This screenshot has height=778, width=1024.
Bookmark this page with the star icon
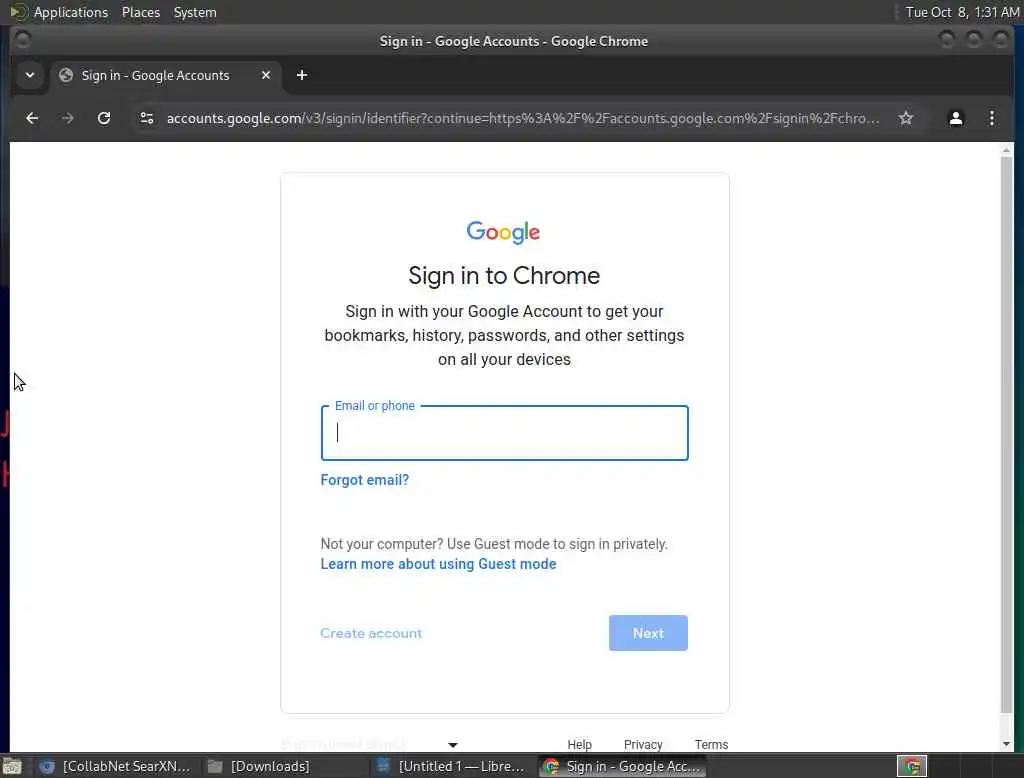pyautogui.click(x=905, y=118)
